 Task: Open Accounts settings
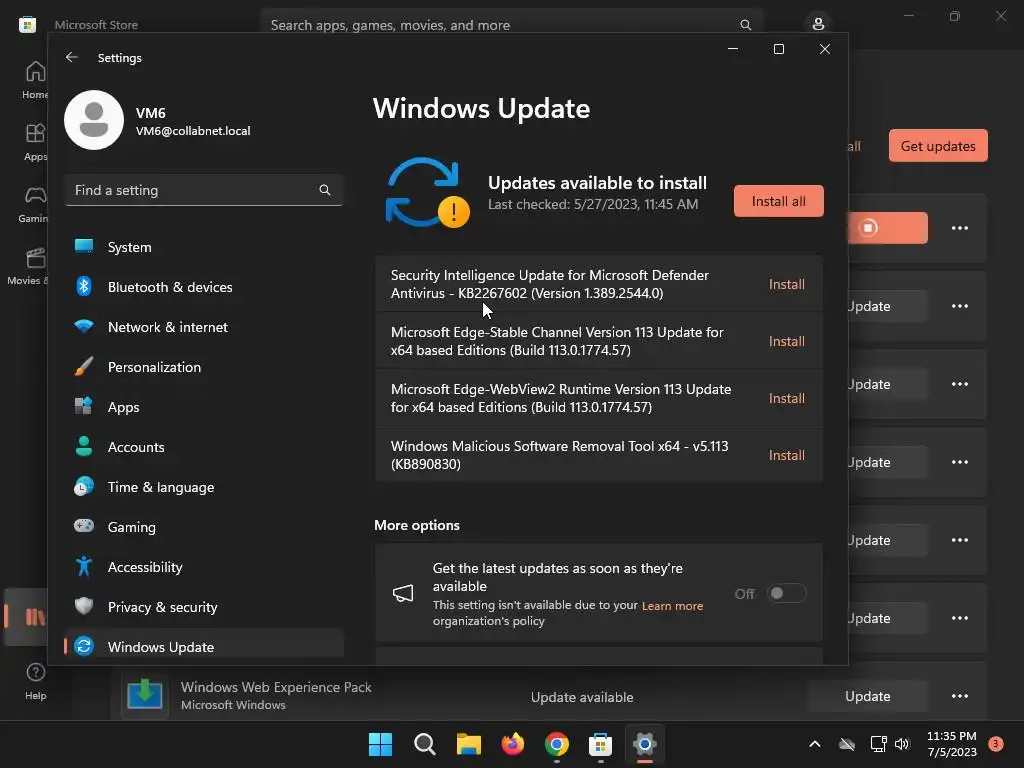(204, 447)
